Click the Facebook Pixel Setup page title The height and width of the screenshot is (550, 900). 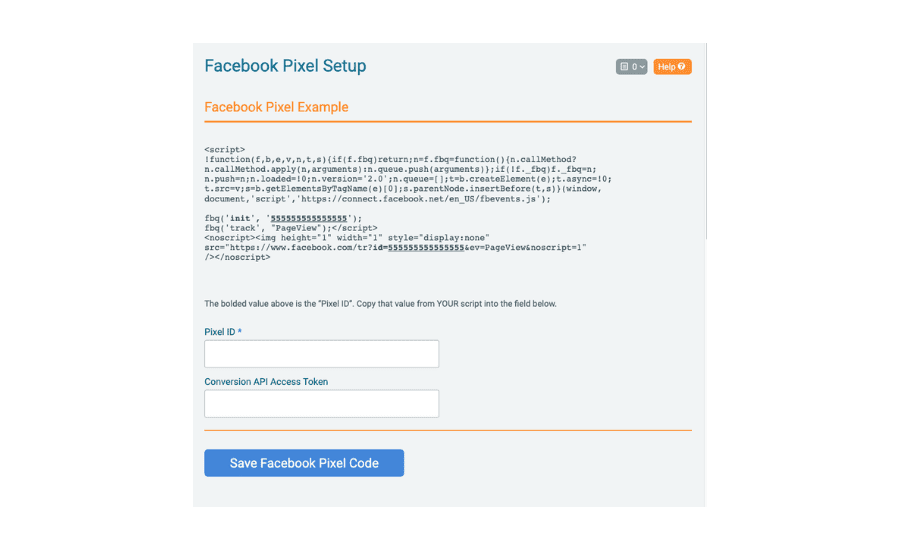click(285, 65)
